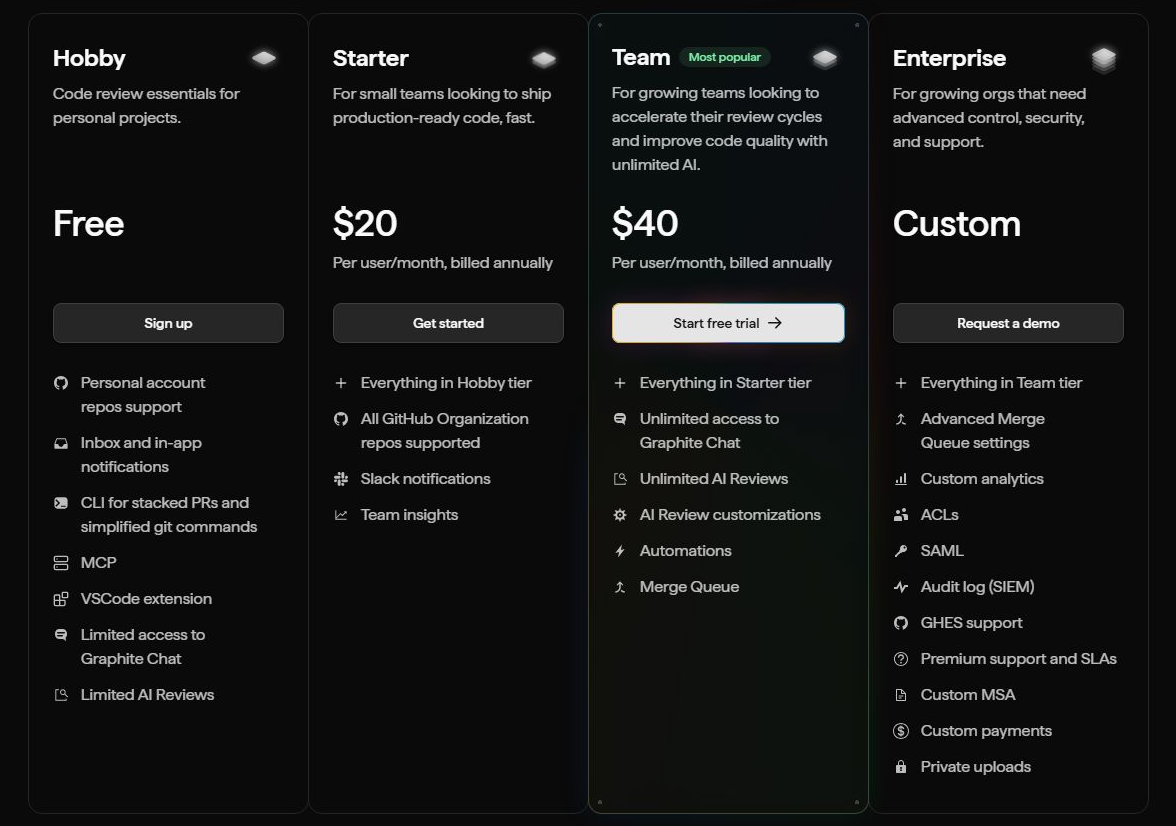Click merge icon beside Advanced Merge Queue settings
This screenshot has height=826, width=1176.
(901, 419)
